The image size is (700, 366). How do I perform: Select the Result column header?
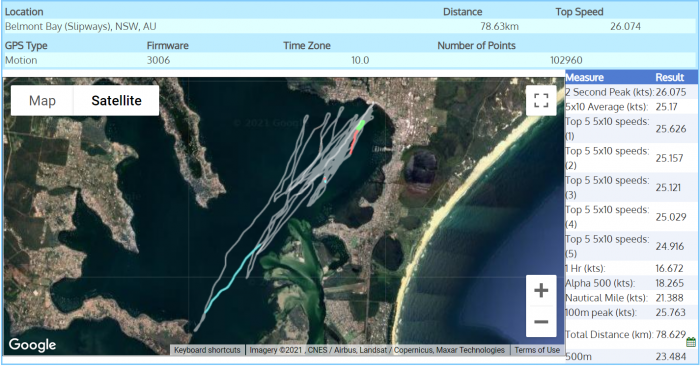tap(669, 77)
